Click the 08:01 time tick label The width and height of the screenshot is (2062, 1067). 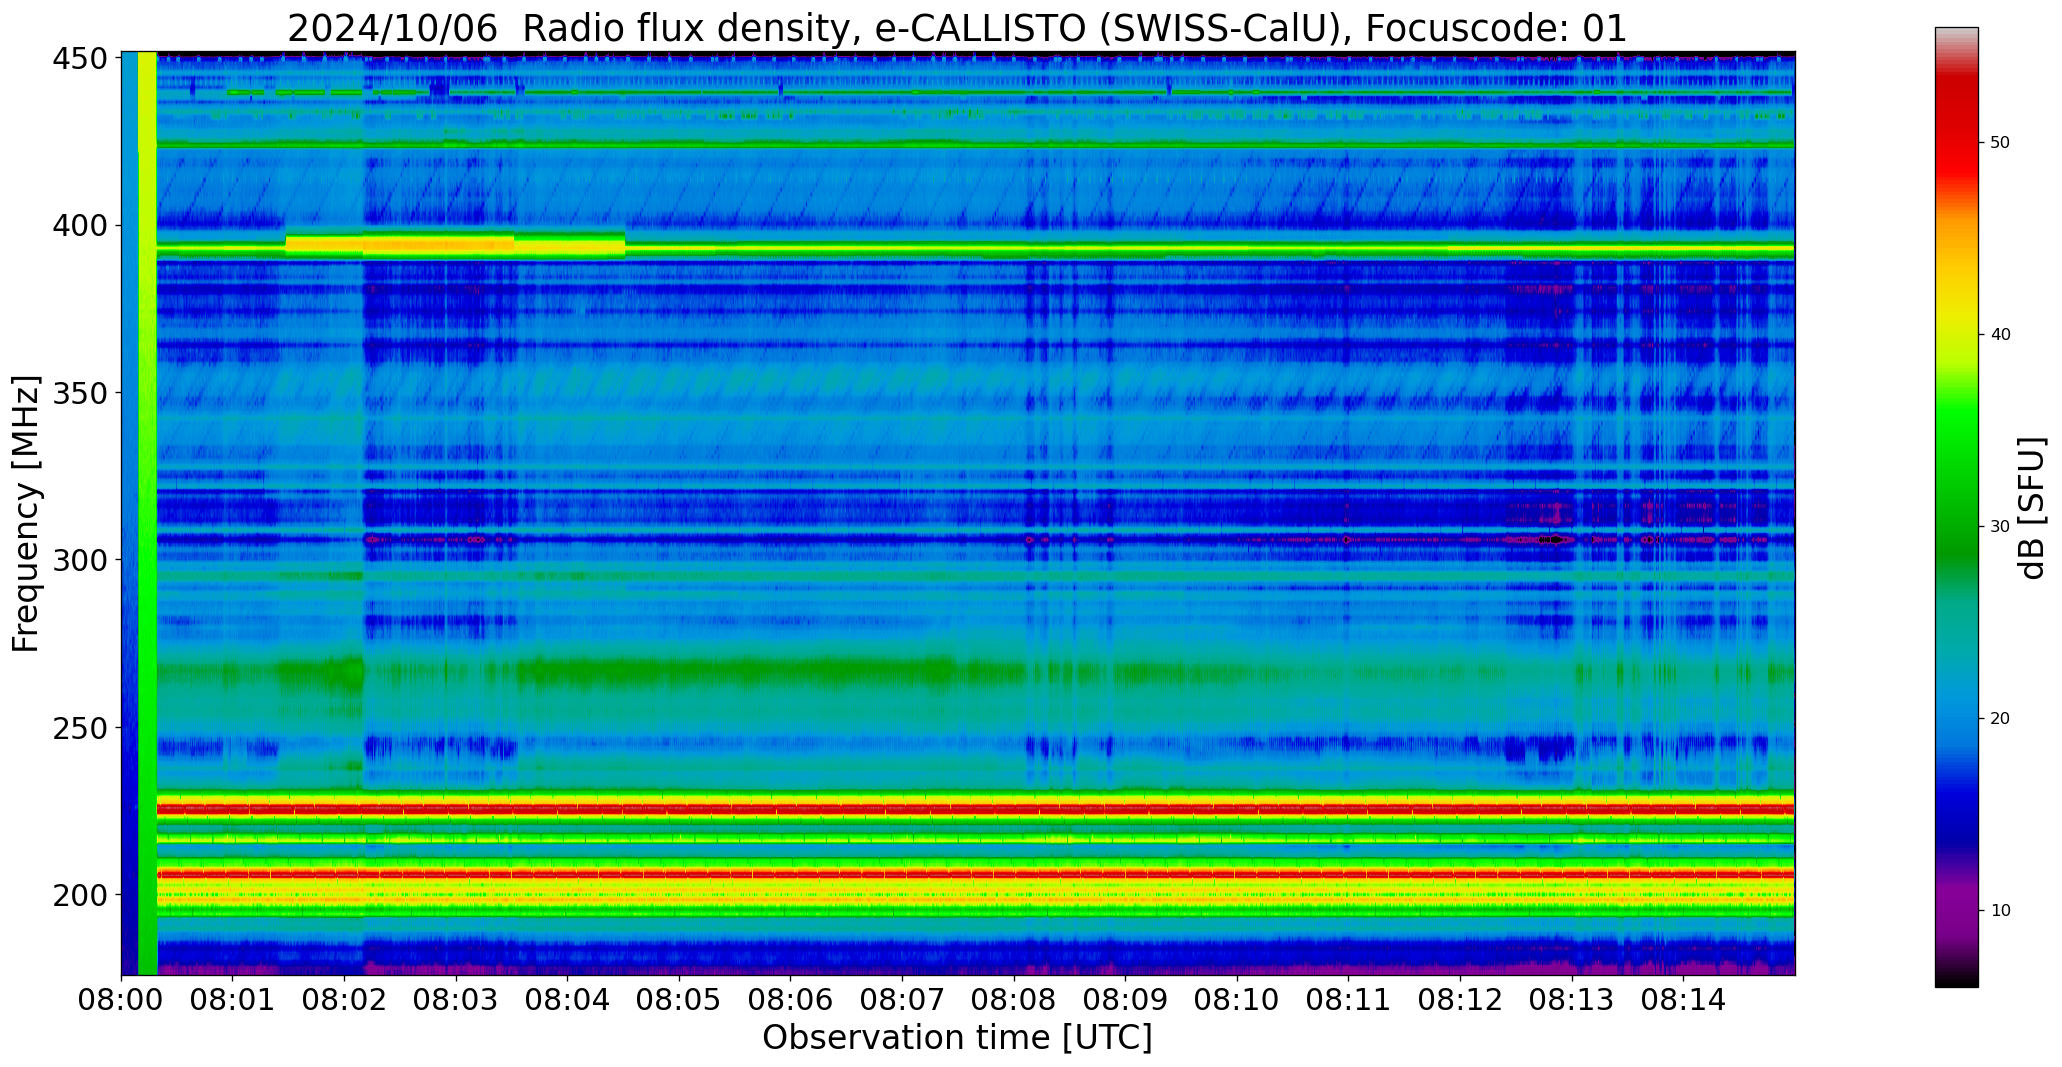[x=233, y=999]
